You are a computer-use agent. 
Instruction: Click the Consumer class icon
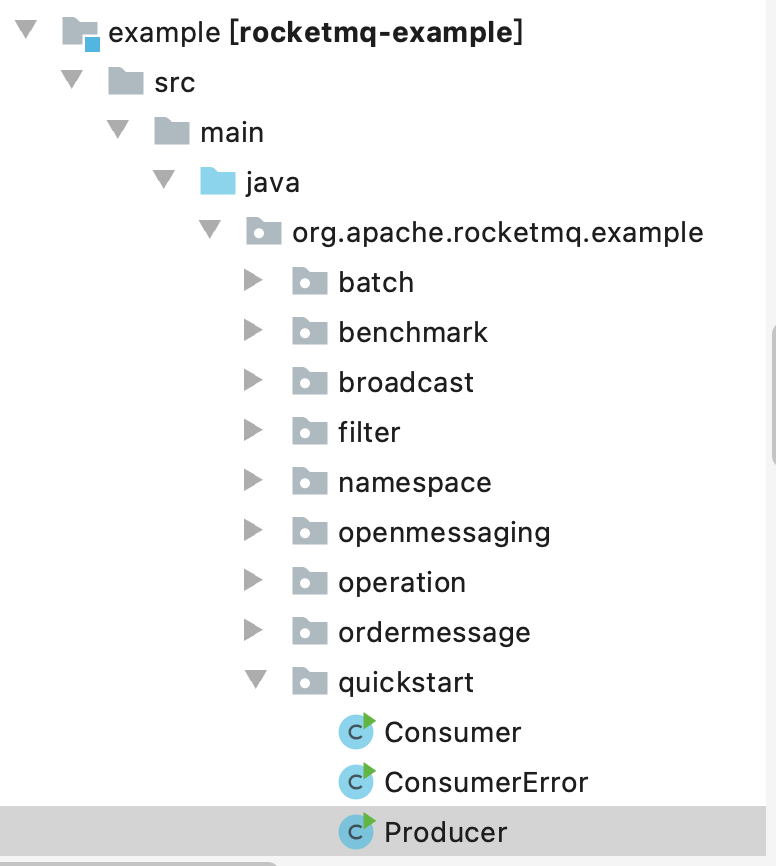pyautogui.click(x=356, y=732)
